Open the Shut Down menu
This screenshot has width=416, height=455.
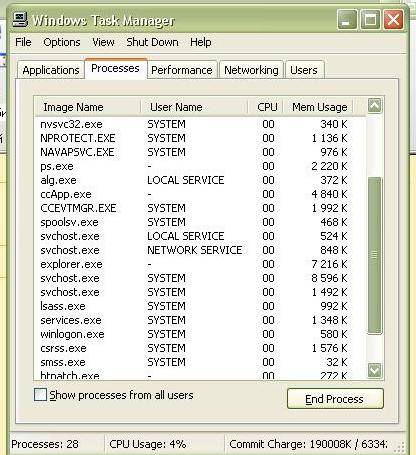click(x=152, y=42)
